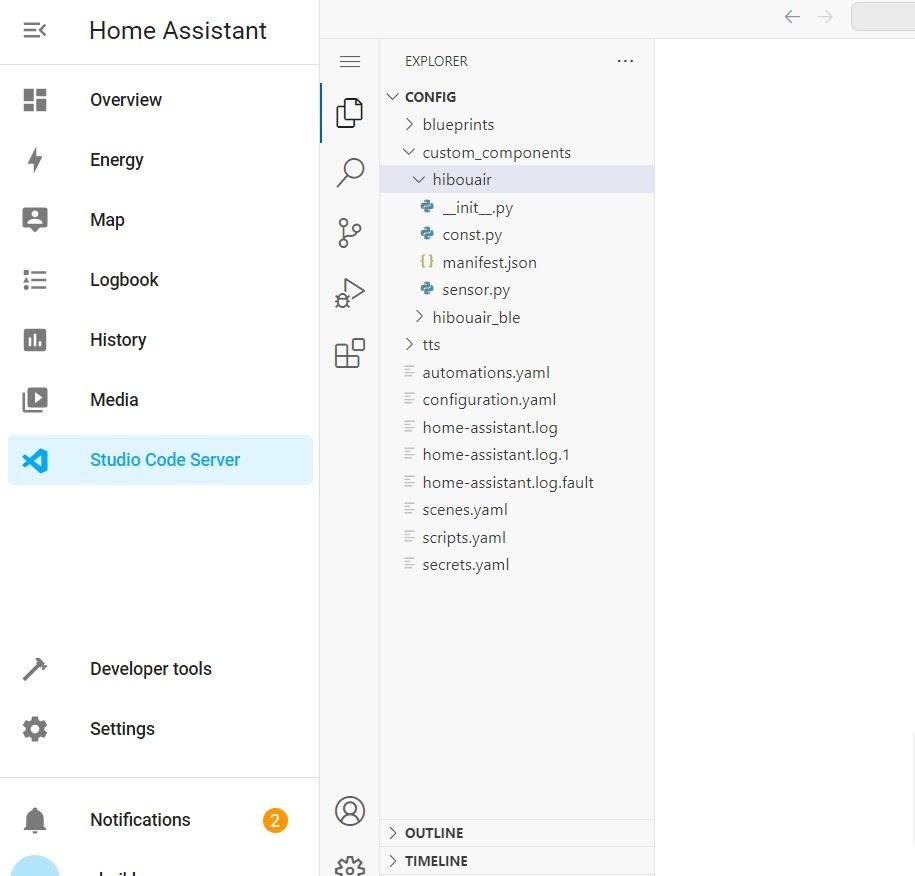The image size is (915, 876).
Task: Open Notifications panel
Action: (x=160, y=820)
